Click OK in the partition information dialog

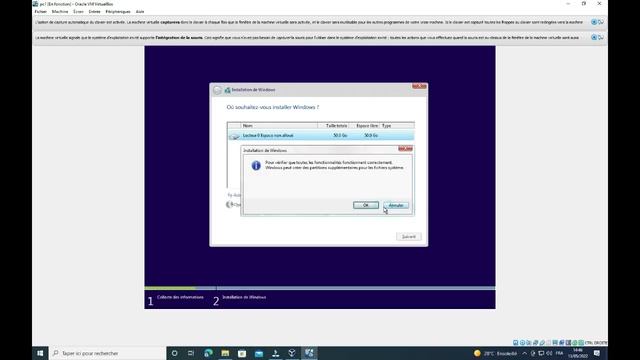click(x=366, y=205)
